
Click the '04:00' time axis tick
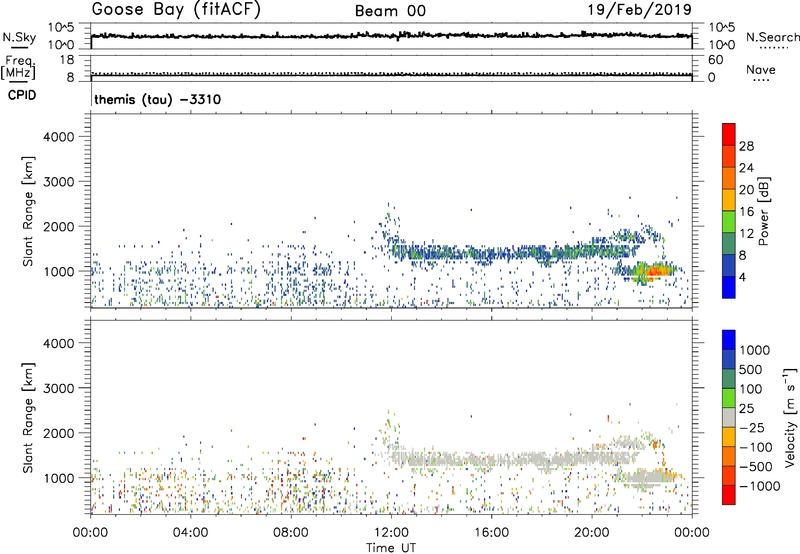click(x=191, y=533)
